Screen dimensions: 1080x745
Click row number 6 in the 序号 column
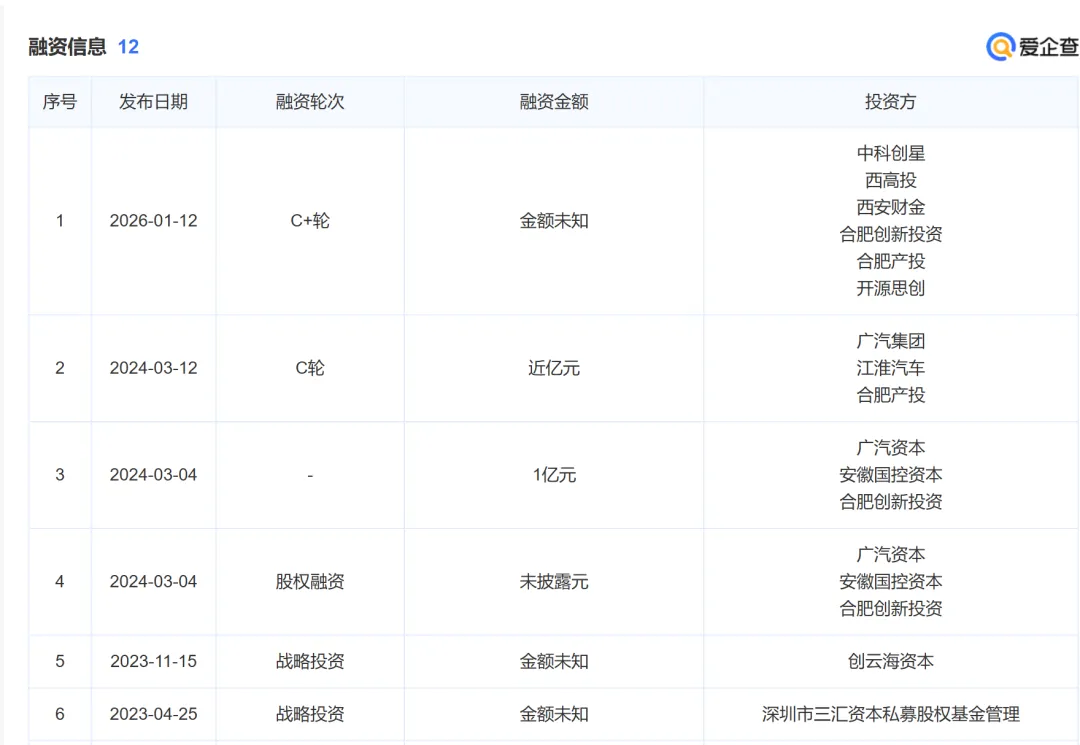click(60, 715)
